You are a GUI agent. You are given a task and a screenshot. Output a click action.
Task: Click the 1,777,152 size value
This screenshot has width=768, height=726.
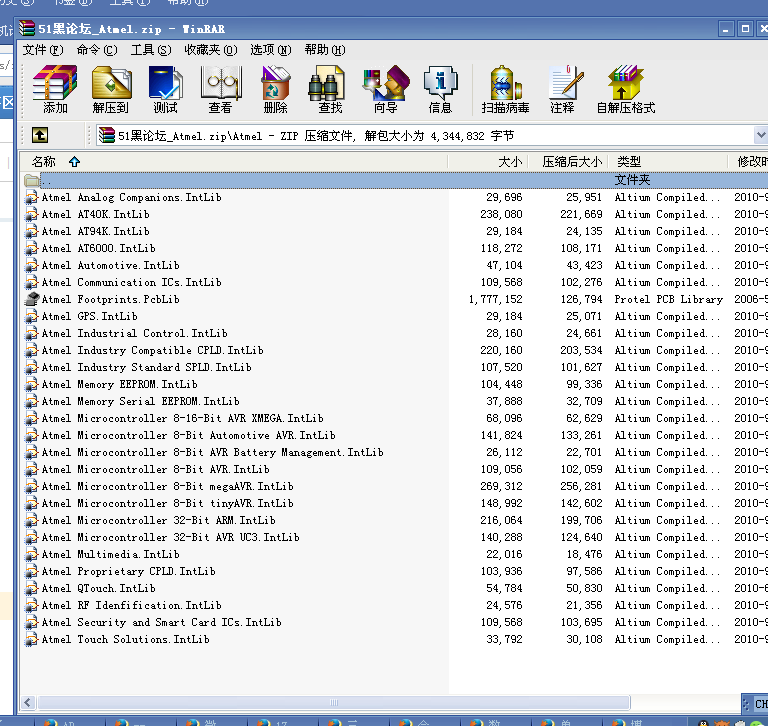coord(495,299)
